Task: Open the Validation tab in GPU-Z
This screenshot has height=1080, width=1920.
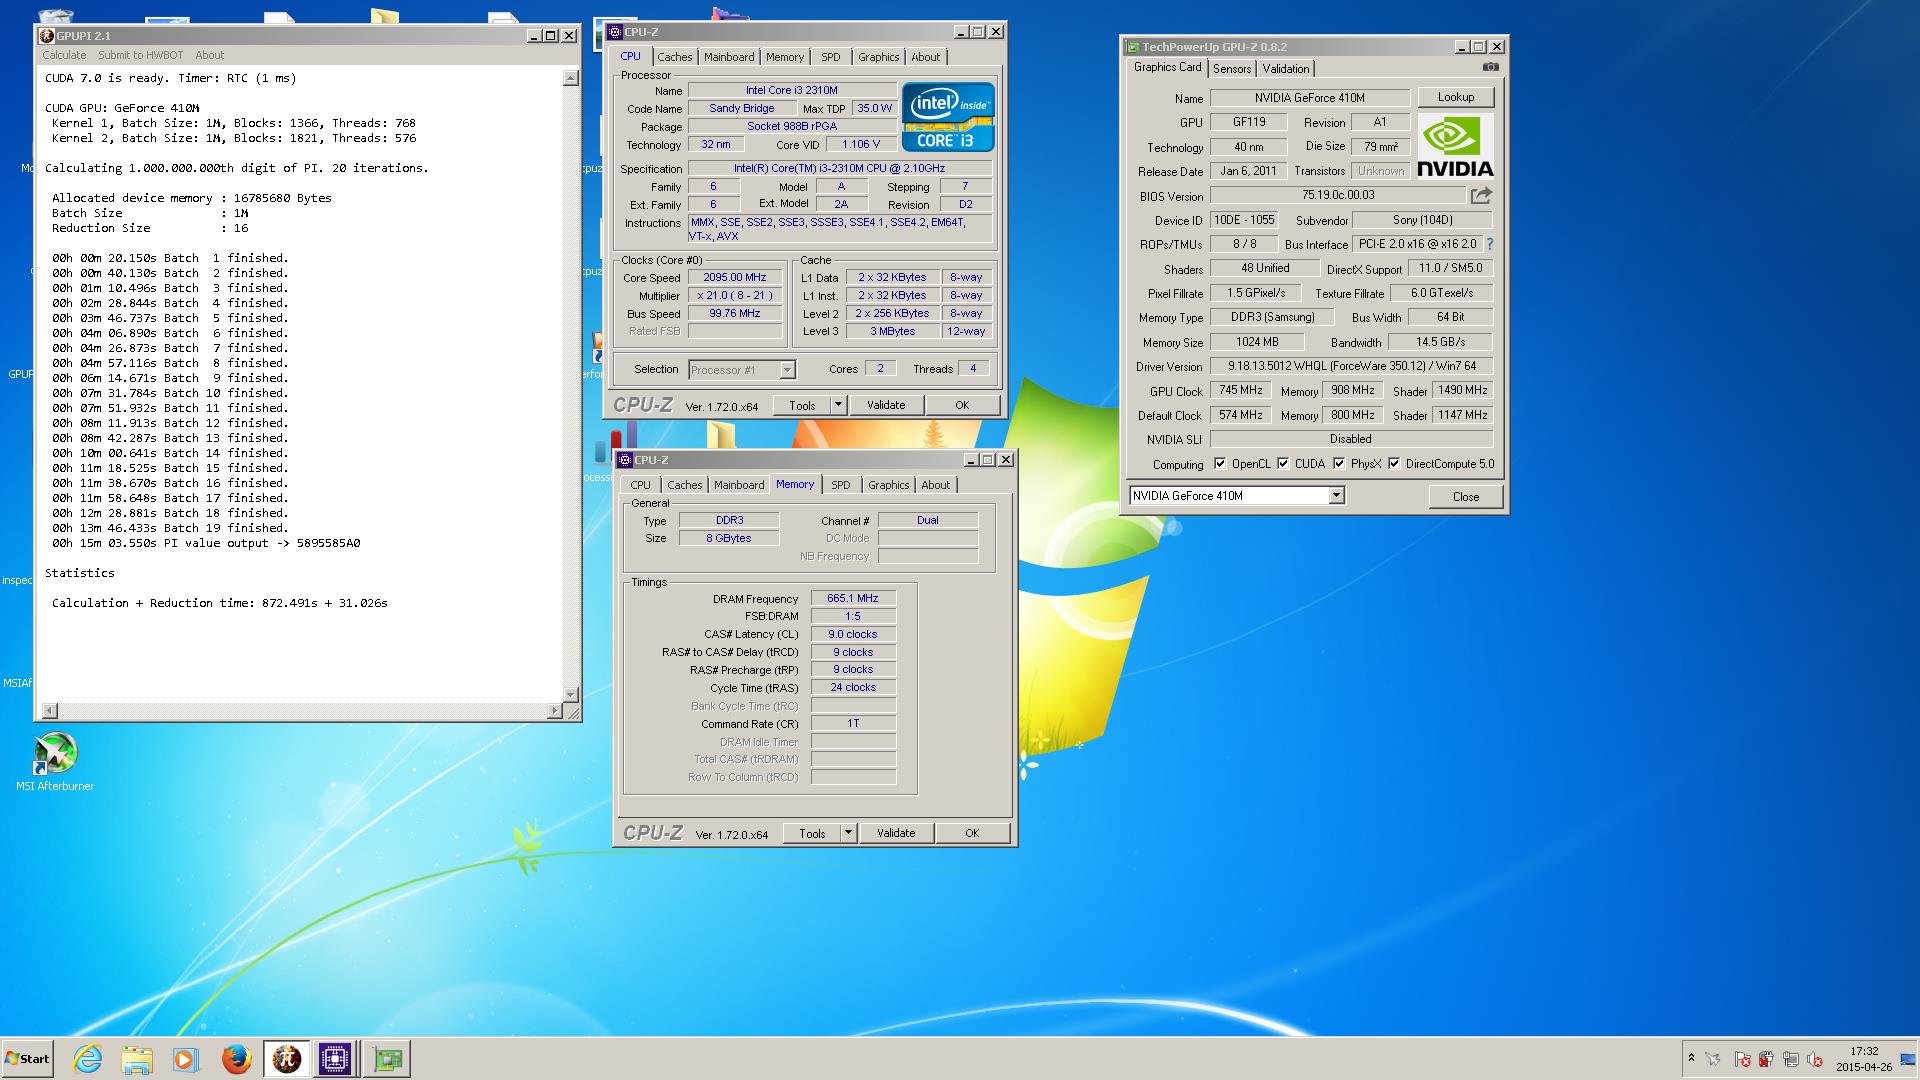Action: [x=1286, y=69]
